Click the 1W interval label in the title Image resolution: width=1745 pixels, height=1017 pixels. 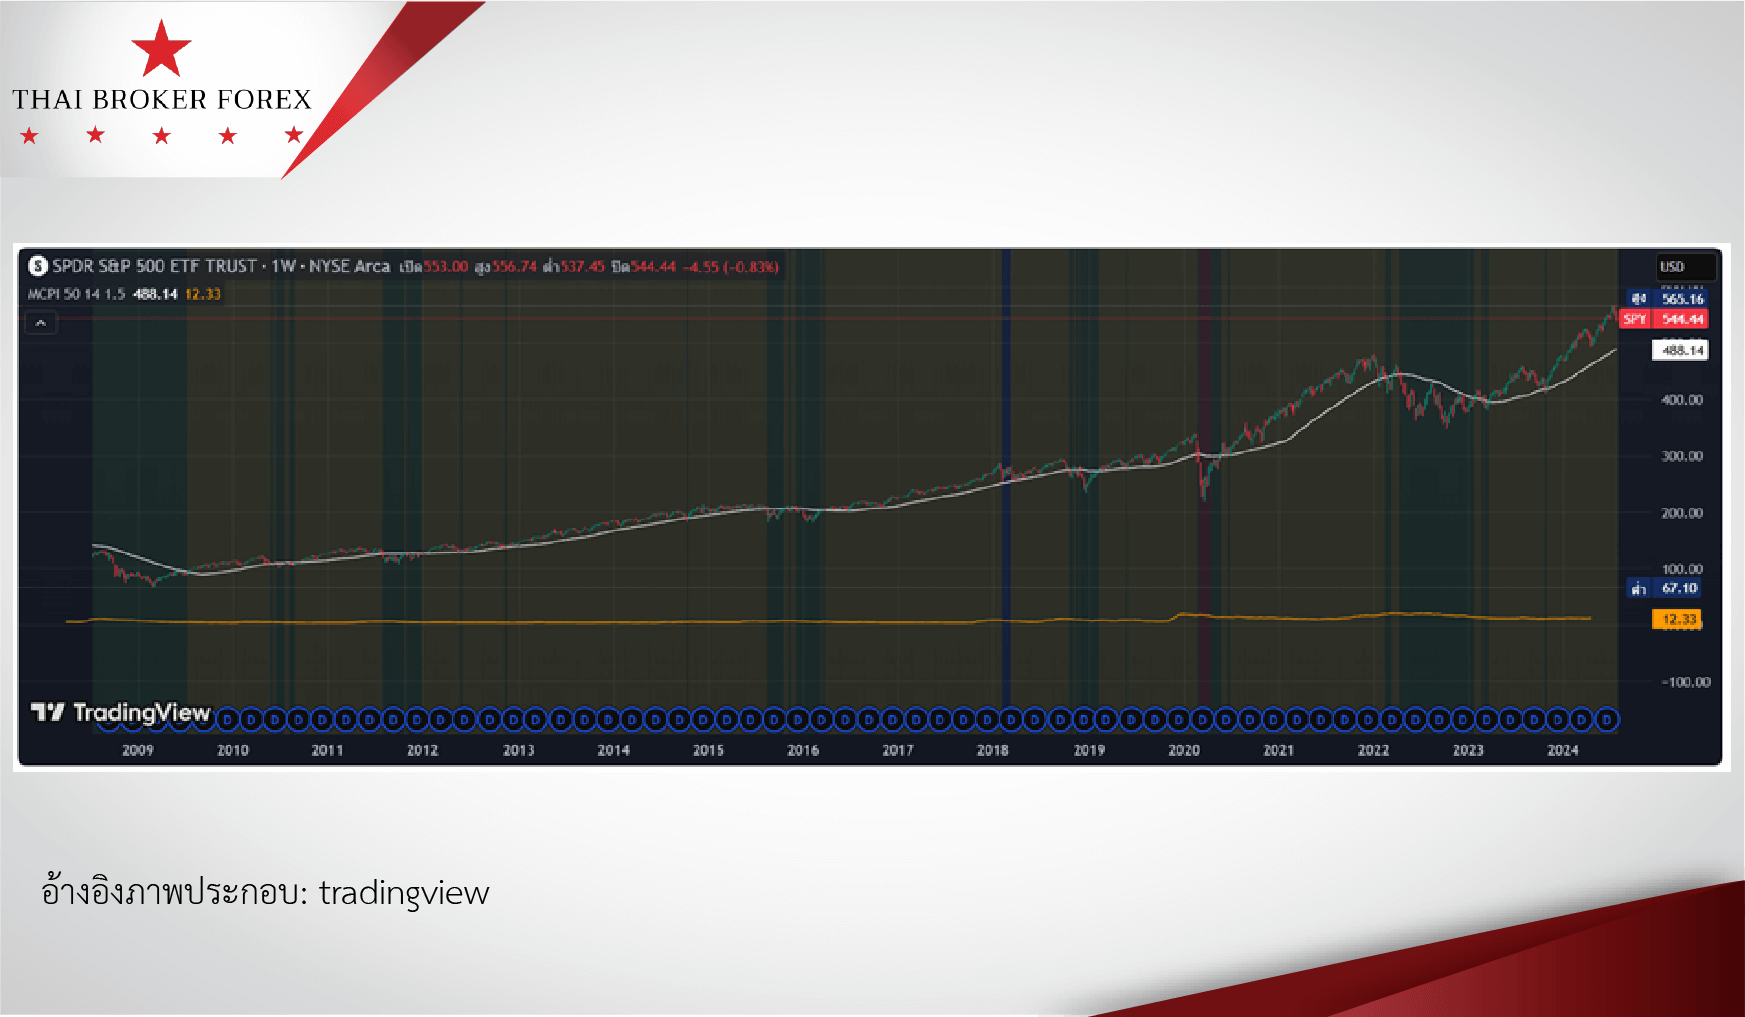coord(284,266)
